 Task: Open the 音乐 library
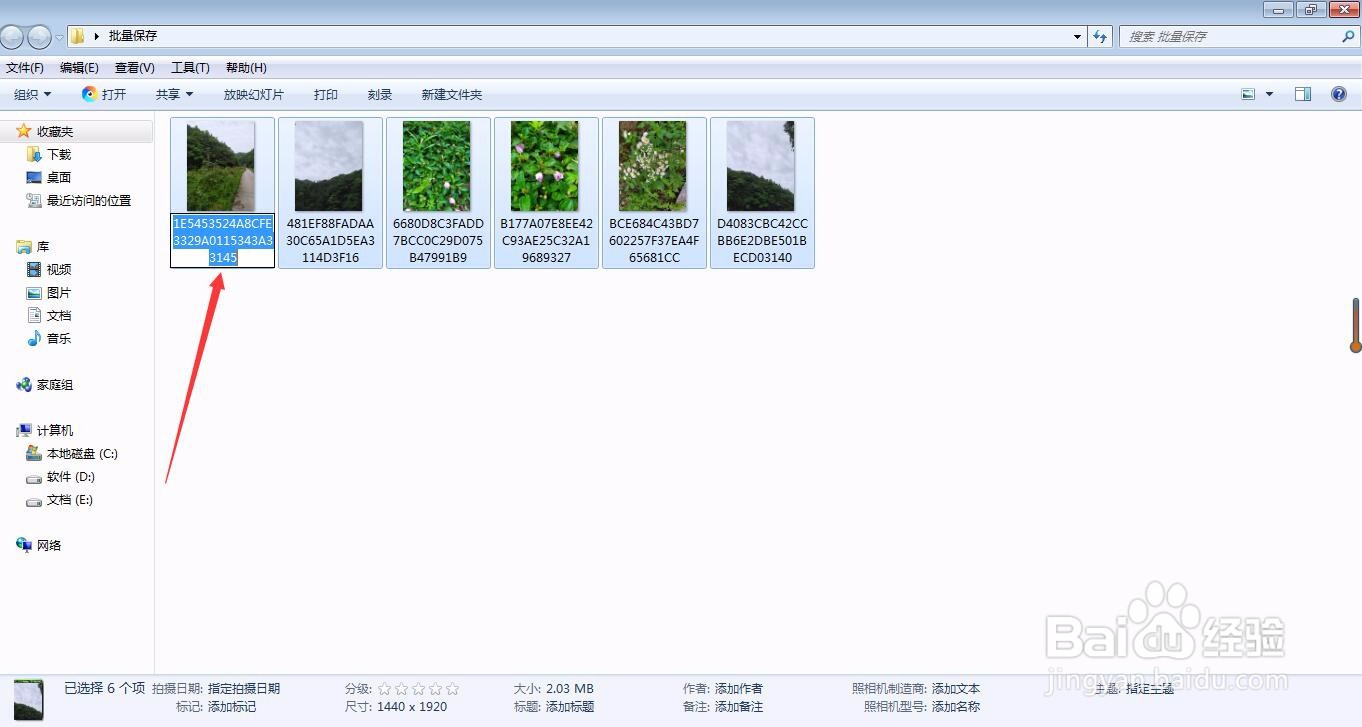point(58,338)
